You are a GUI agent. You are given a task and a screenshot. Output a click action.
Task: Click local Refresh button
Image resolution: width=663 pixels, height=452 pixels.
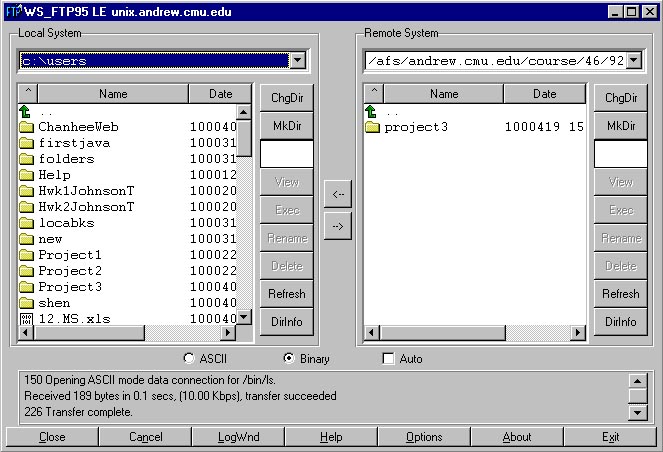(x=287, y=293)
